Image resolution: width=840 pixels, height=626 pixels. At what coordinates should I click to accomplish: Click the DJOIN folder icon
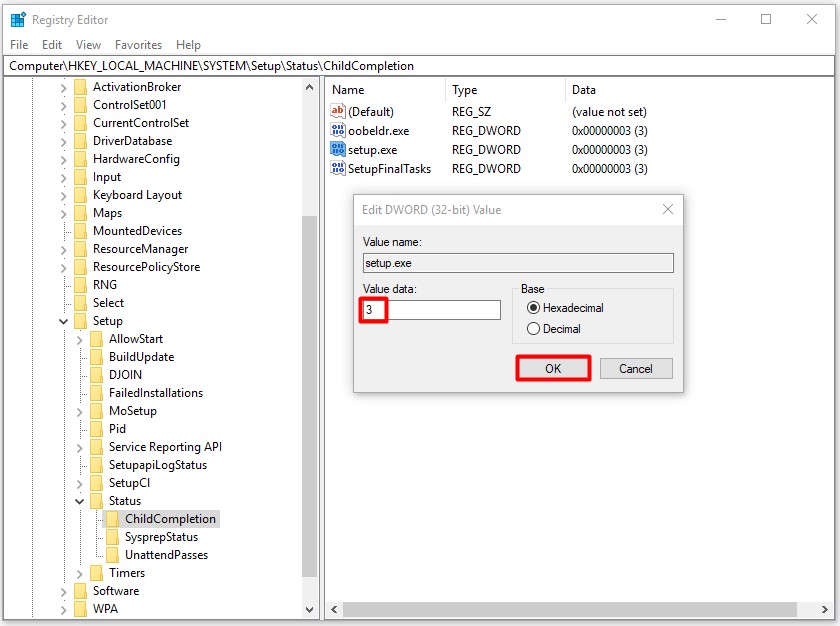96,375
